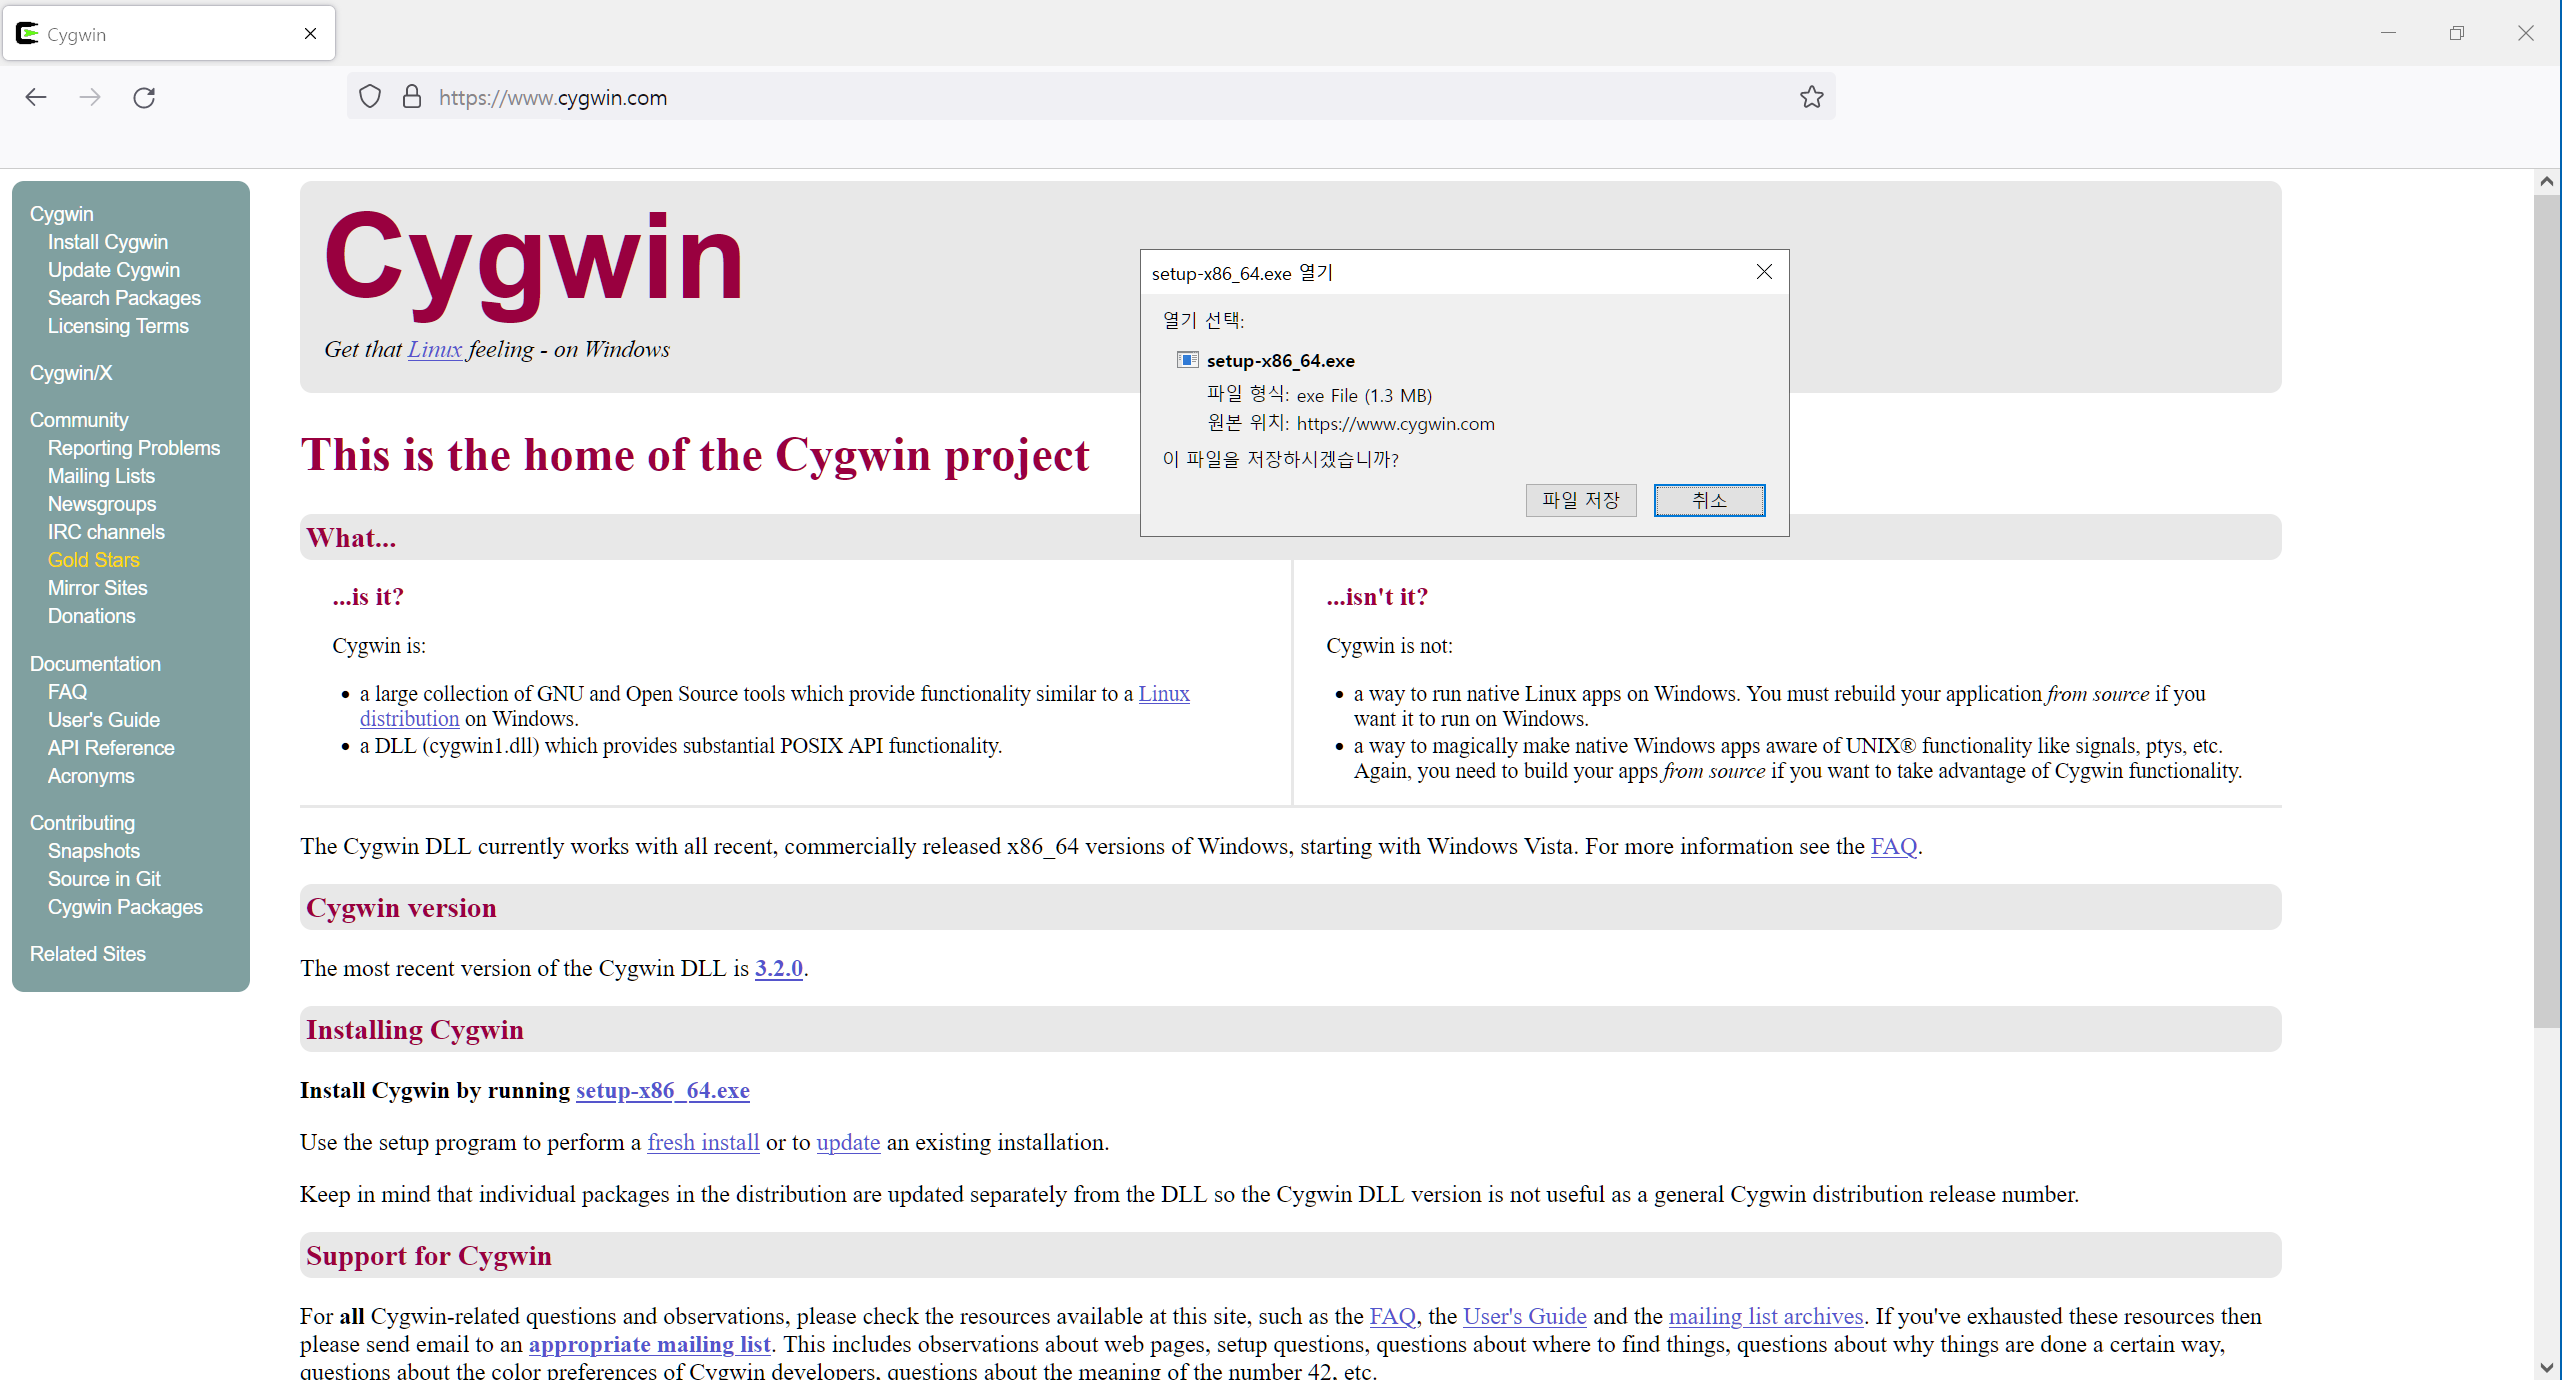
Task: Click the scrollbar down arrow
Action: [2546, 1367]
